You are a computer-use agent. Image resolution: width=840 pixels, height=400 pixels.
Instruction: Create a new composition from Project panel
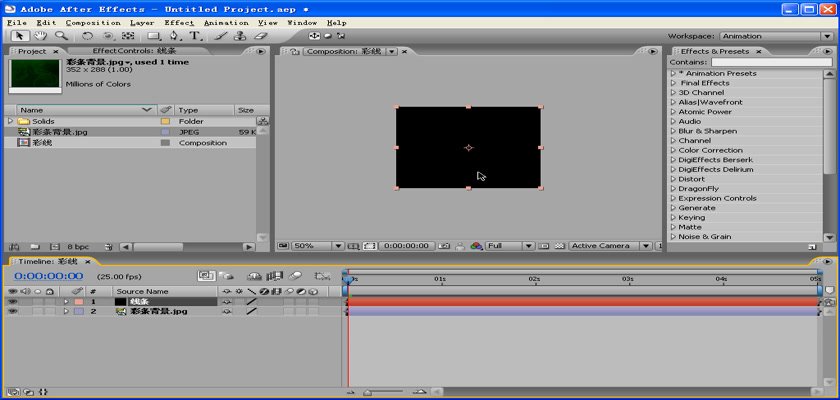[x=54, y=247]
